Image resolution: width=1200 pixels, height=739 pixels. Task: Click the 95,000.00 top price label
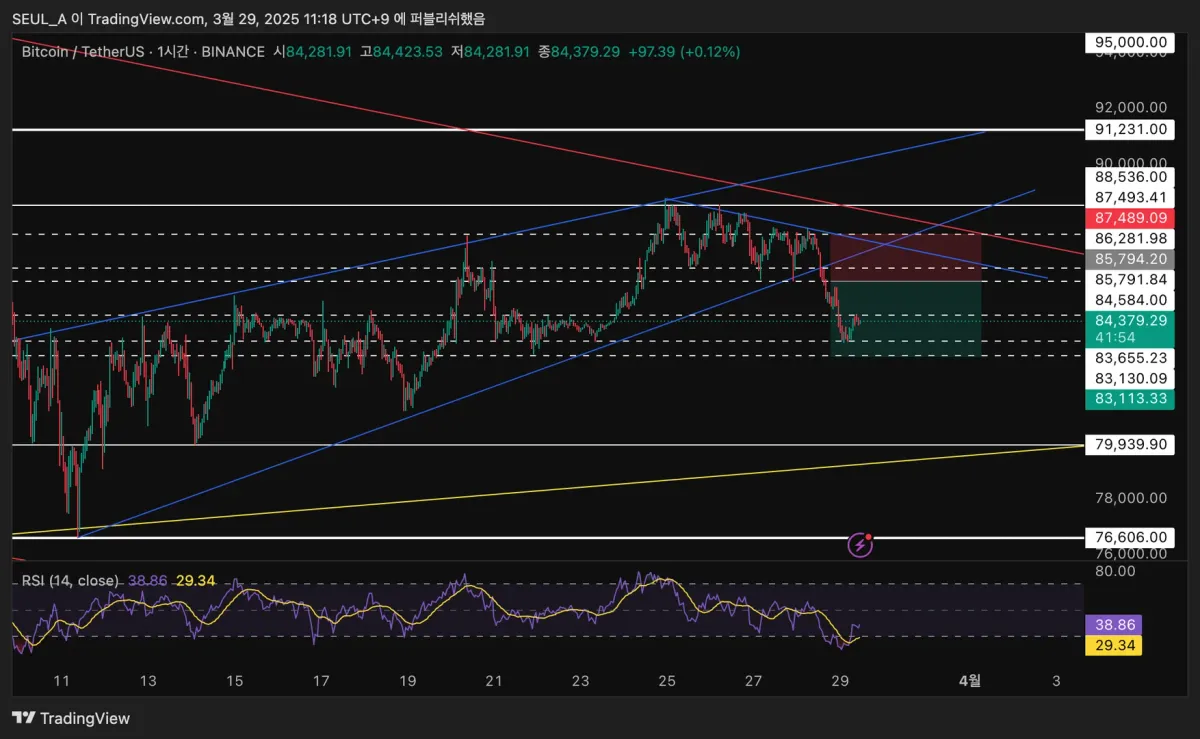pos(1130,42)
